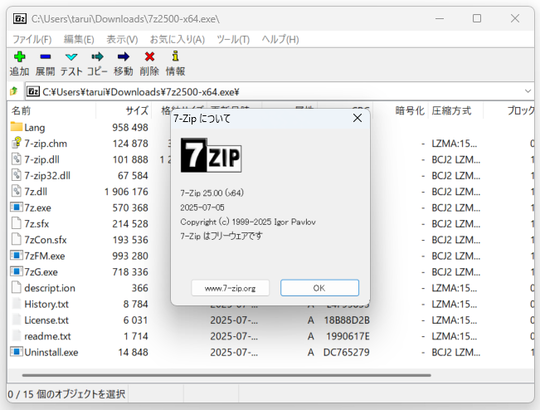Viewport: 540px width, 410px height.
Task: Run the テスト (Test) toolbar icon
Action: pos(71,57)
